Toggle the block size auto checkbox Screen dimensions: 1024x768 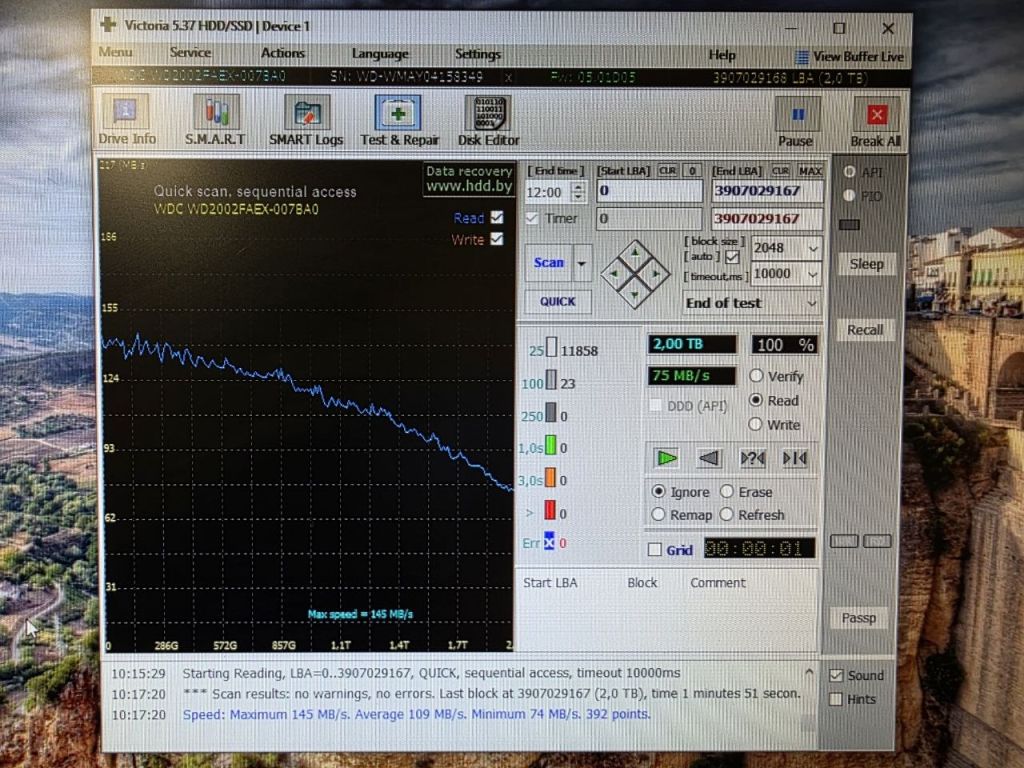pyautogui.click(x=732, y=257)
